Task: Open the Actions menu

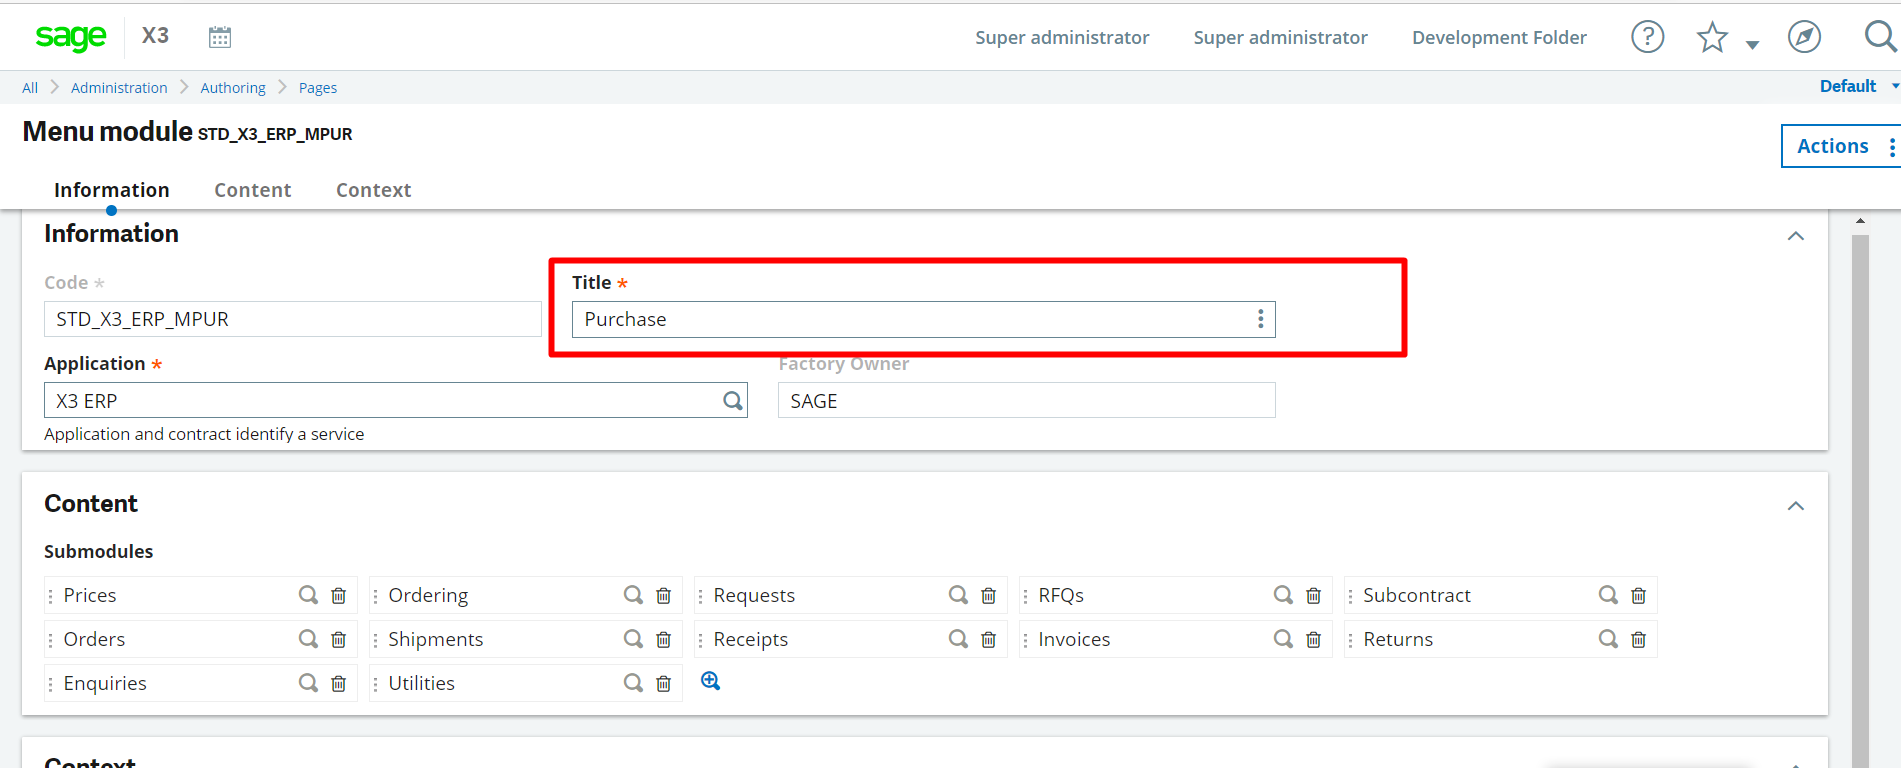Action: coord(1841,146)
